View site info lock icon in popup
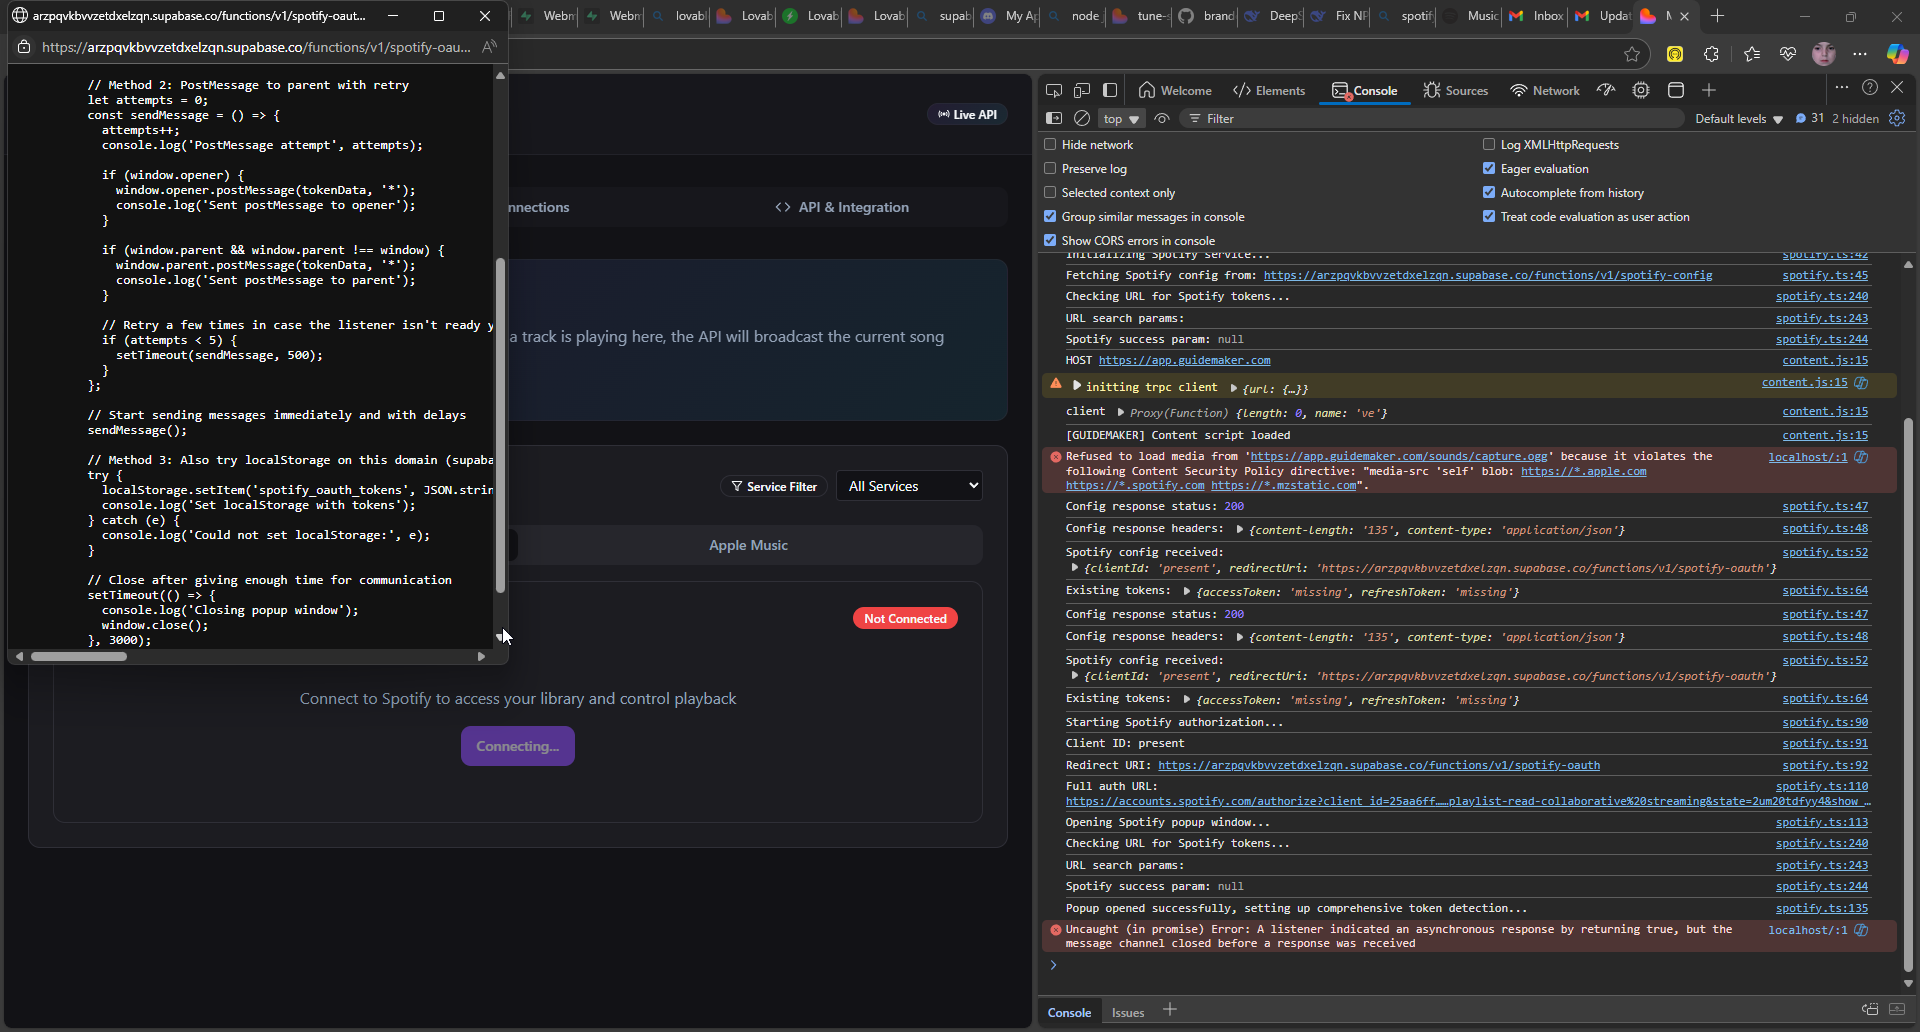This screenshot has width=1920, height=1032. [24, 47]
